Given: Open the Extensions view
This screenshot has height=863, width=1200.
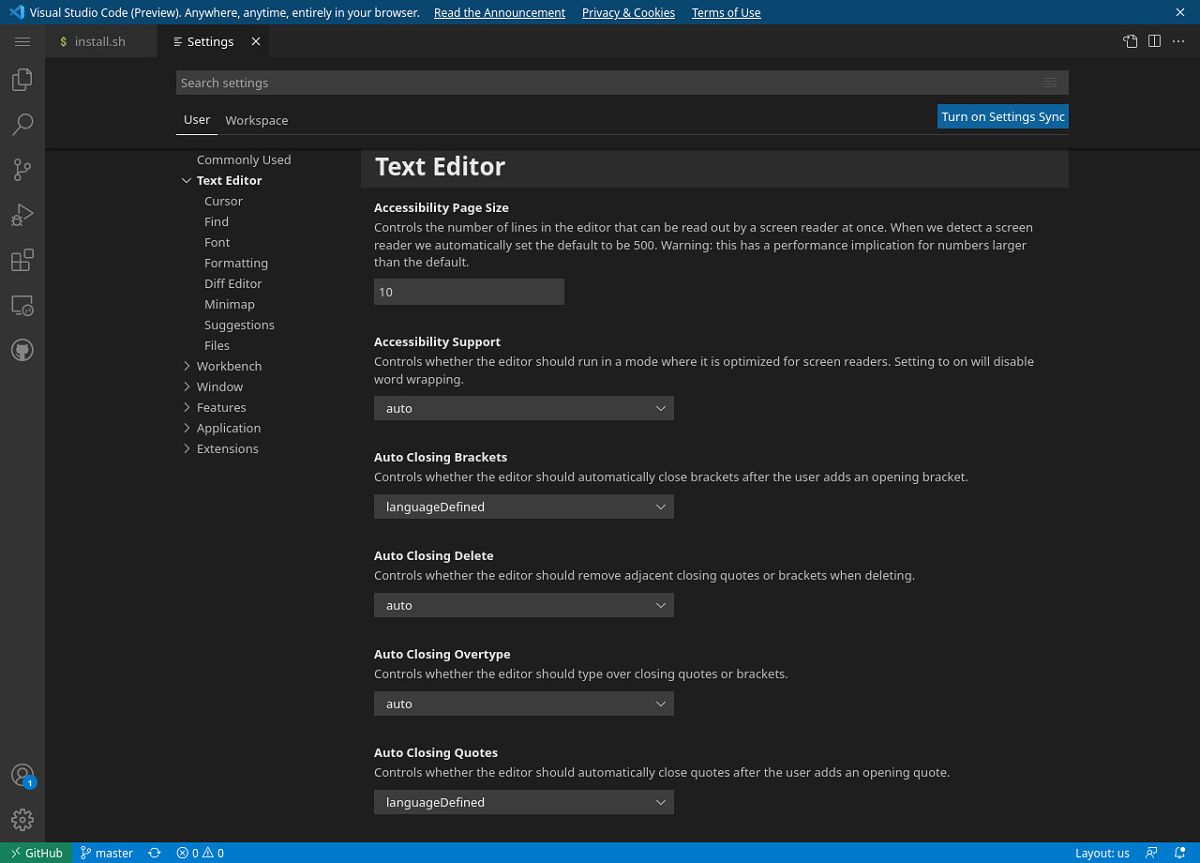Looking at the screenshot, I should [x=22, y=261].
